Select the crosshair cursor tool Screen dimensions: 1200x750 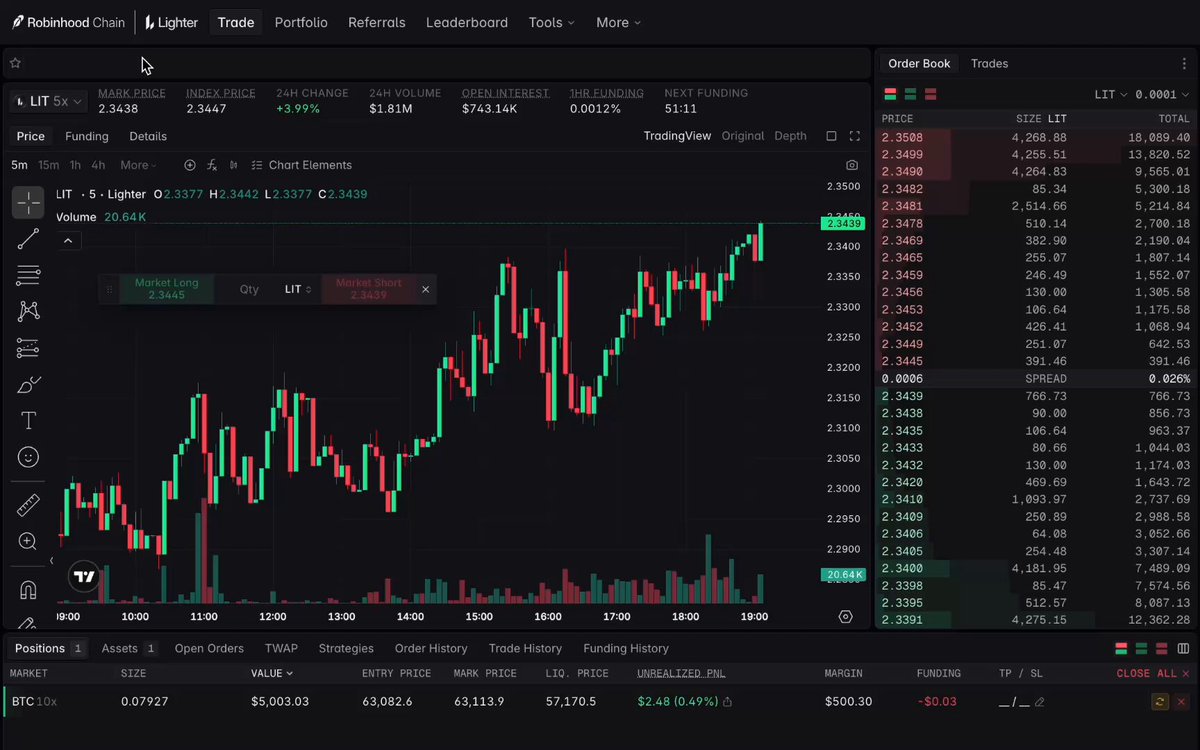pyautogui.click(x=28, y=203)
